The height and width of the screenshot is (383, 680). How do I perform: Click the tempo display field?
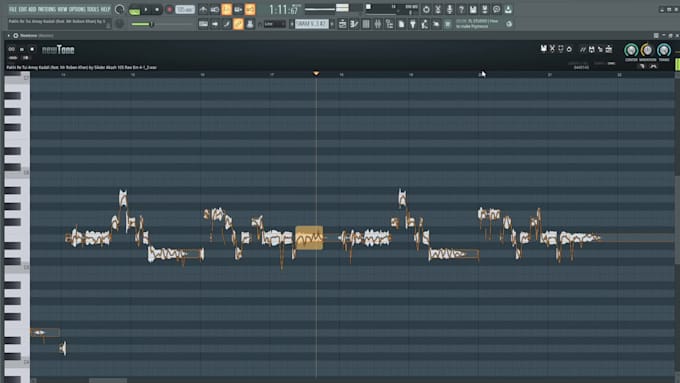click(185, 10)
